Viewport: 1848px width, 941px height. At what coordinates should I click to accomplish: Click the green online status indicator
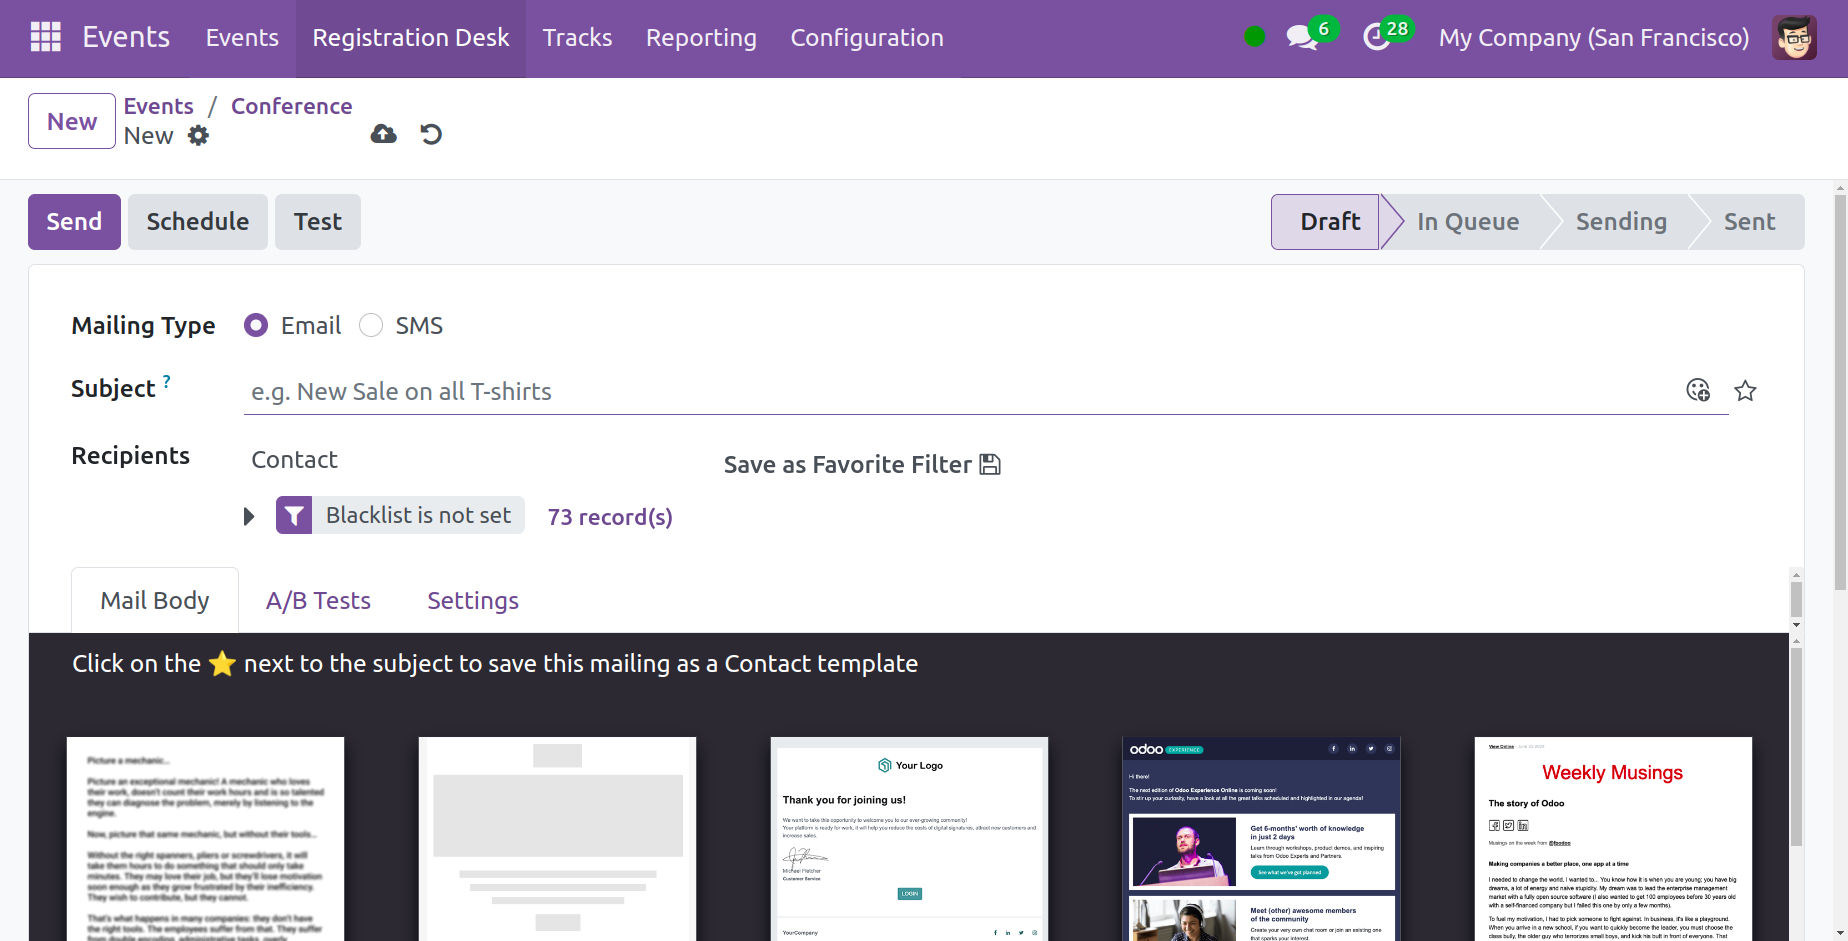1254,37
